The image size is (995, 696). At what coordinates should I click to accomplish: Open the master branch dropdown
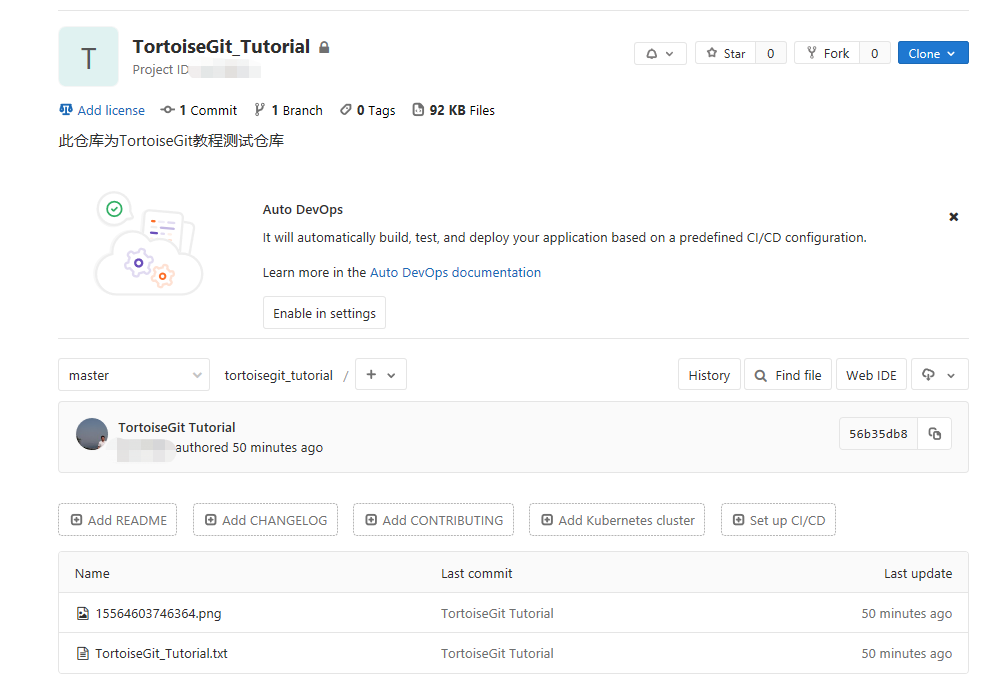133,375
